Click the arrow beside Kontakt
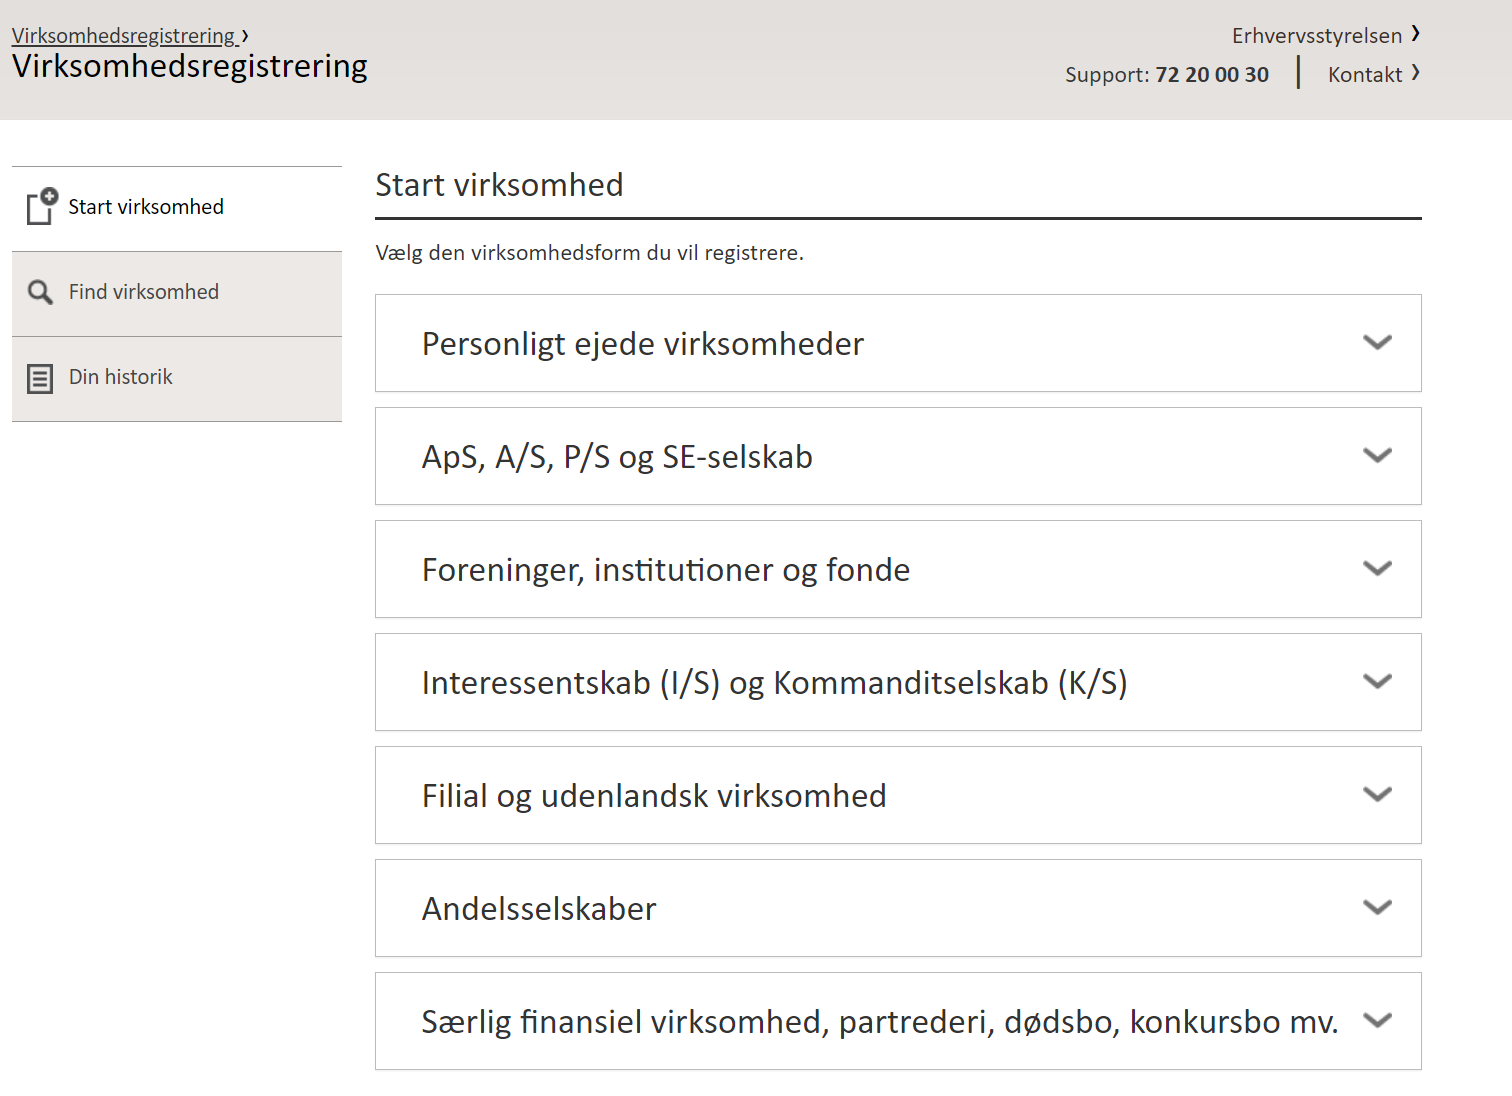1512x1096 pixels. point(1416,73)
